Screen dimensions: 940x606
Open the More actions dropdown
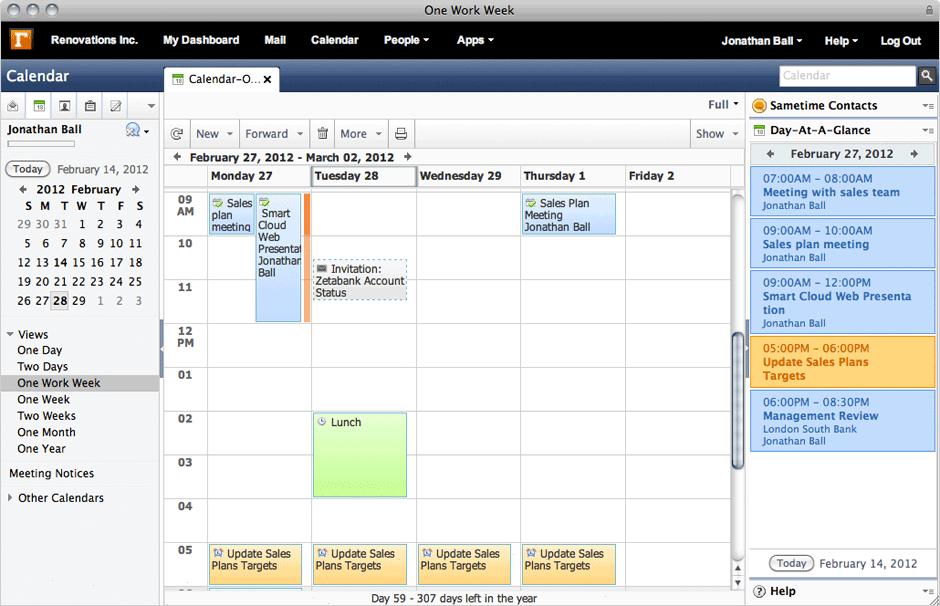(361, 134)
